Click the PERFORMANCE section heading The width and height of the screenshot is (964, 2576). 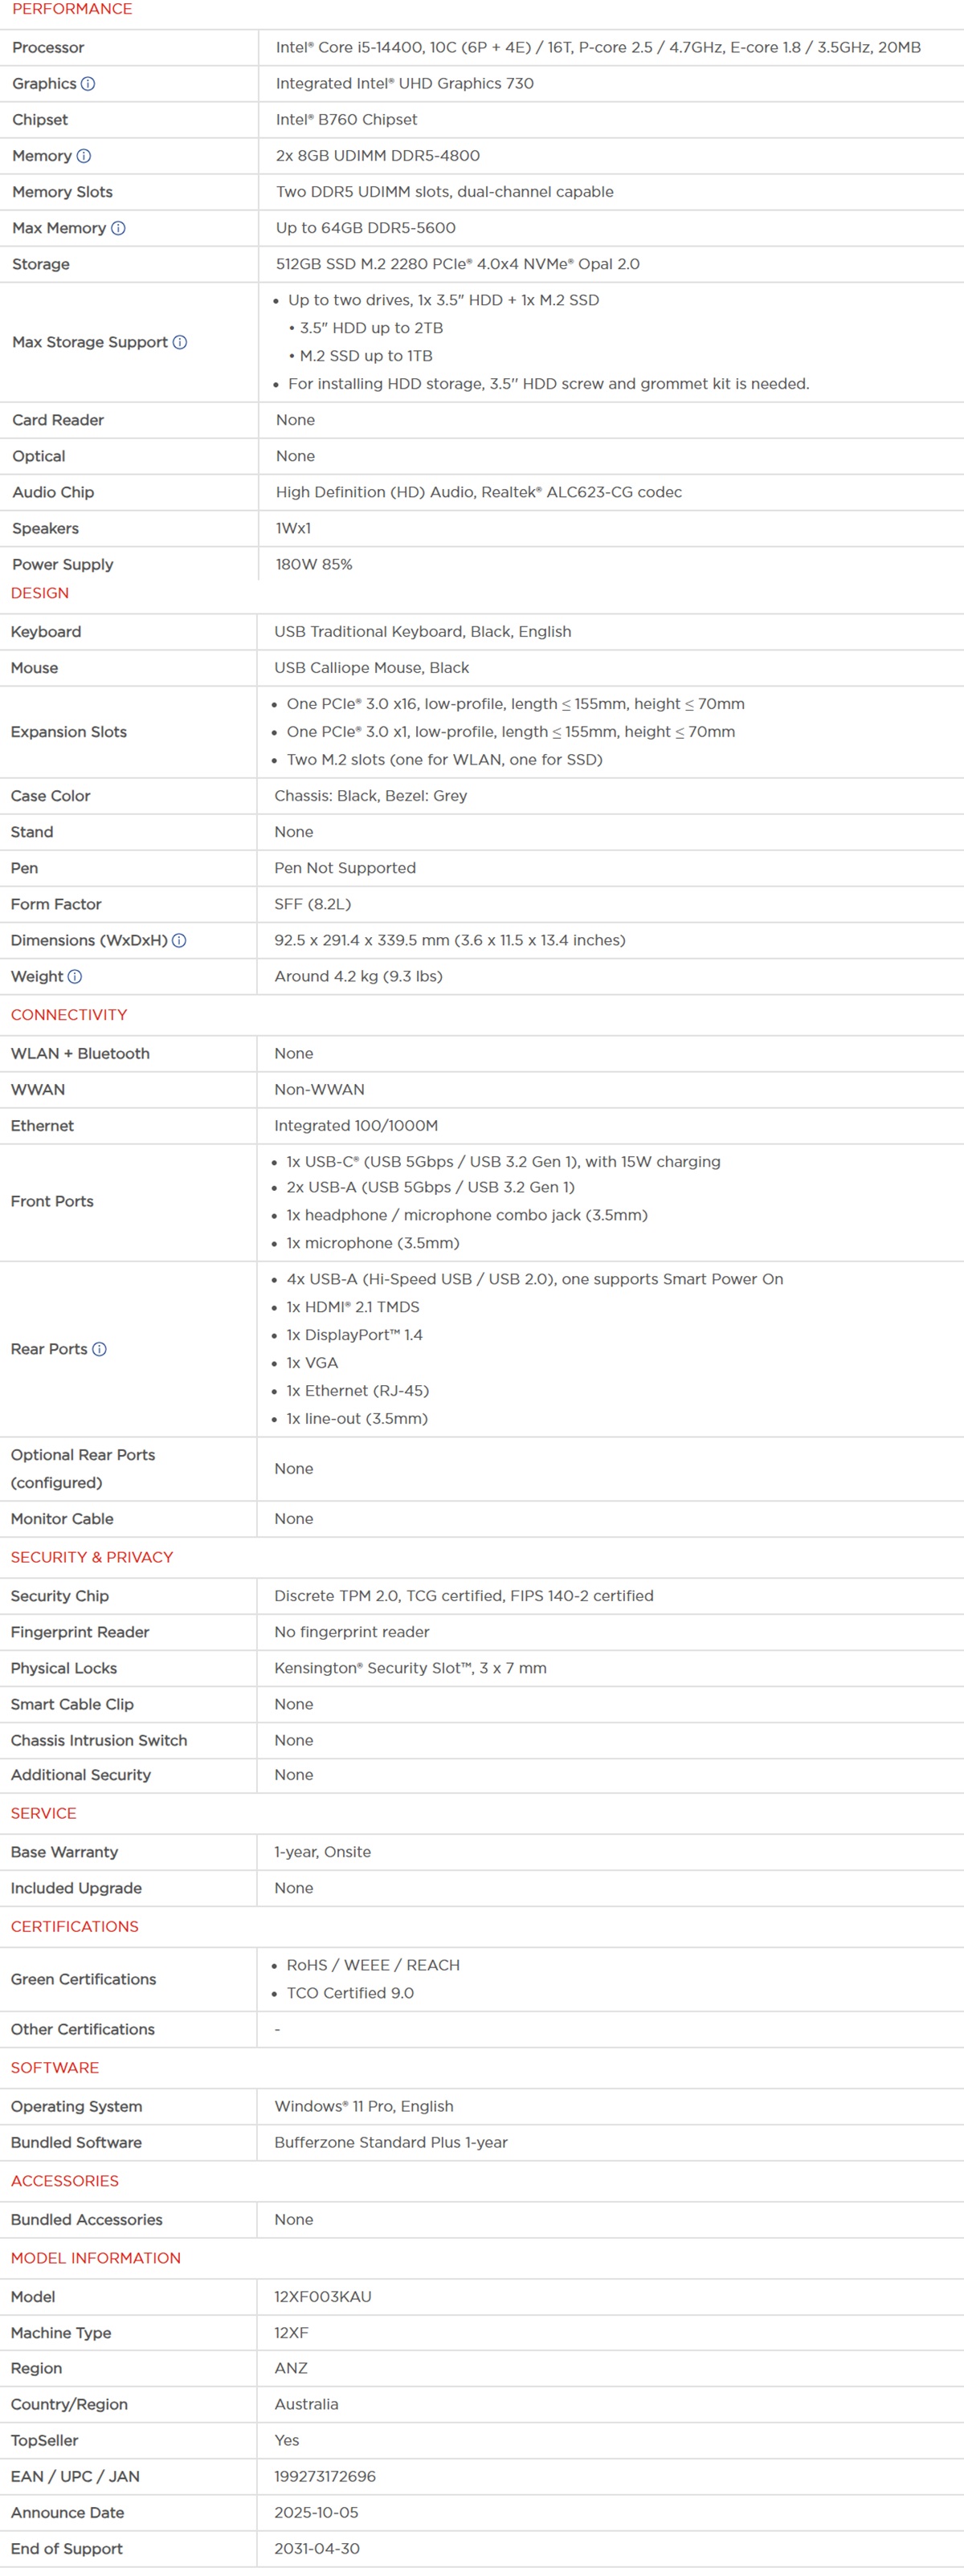tap(72, 9)
